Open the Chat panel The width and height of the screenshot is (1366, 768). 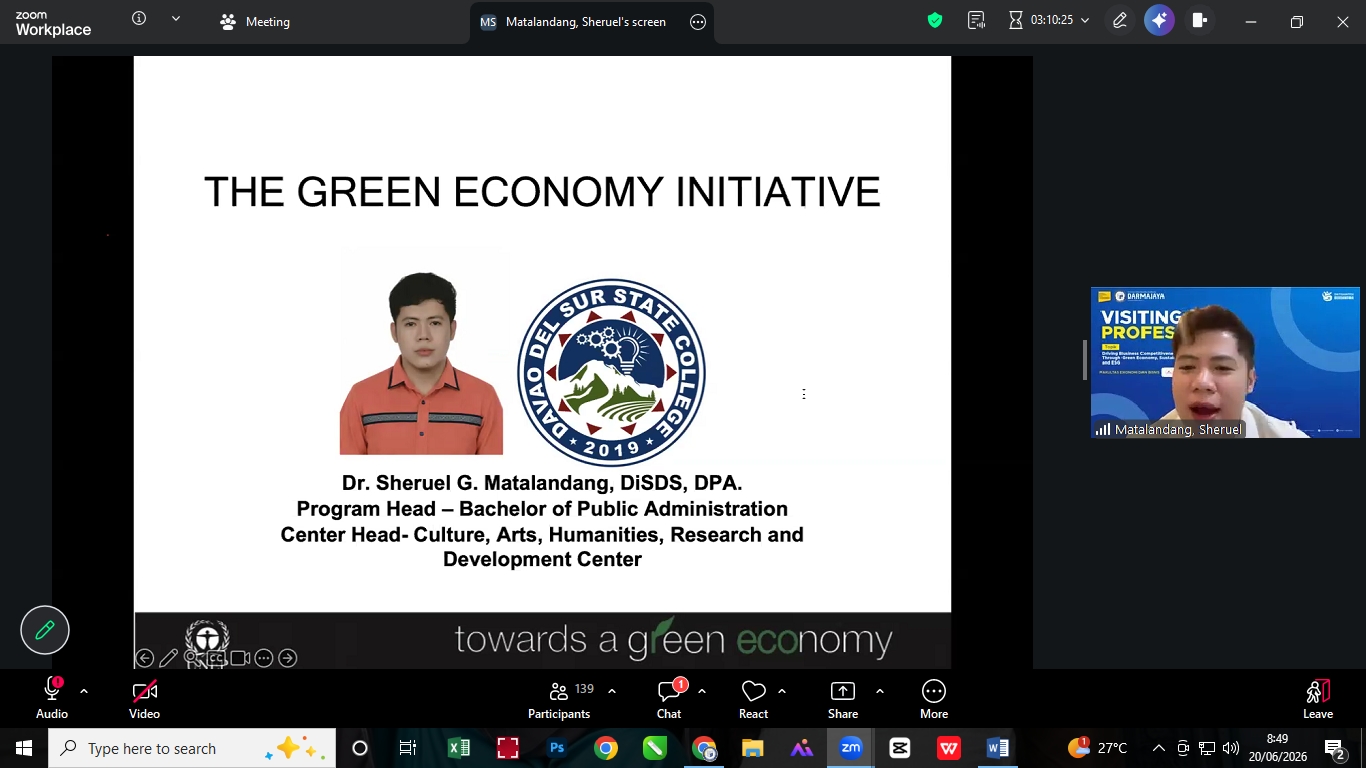coord(669,698)
